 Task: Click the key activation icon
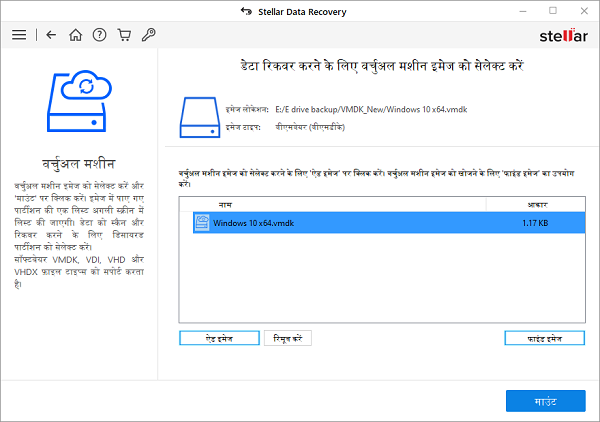[x=148, y=35]
